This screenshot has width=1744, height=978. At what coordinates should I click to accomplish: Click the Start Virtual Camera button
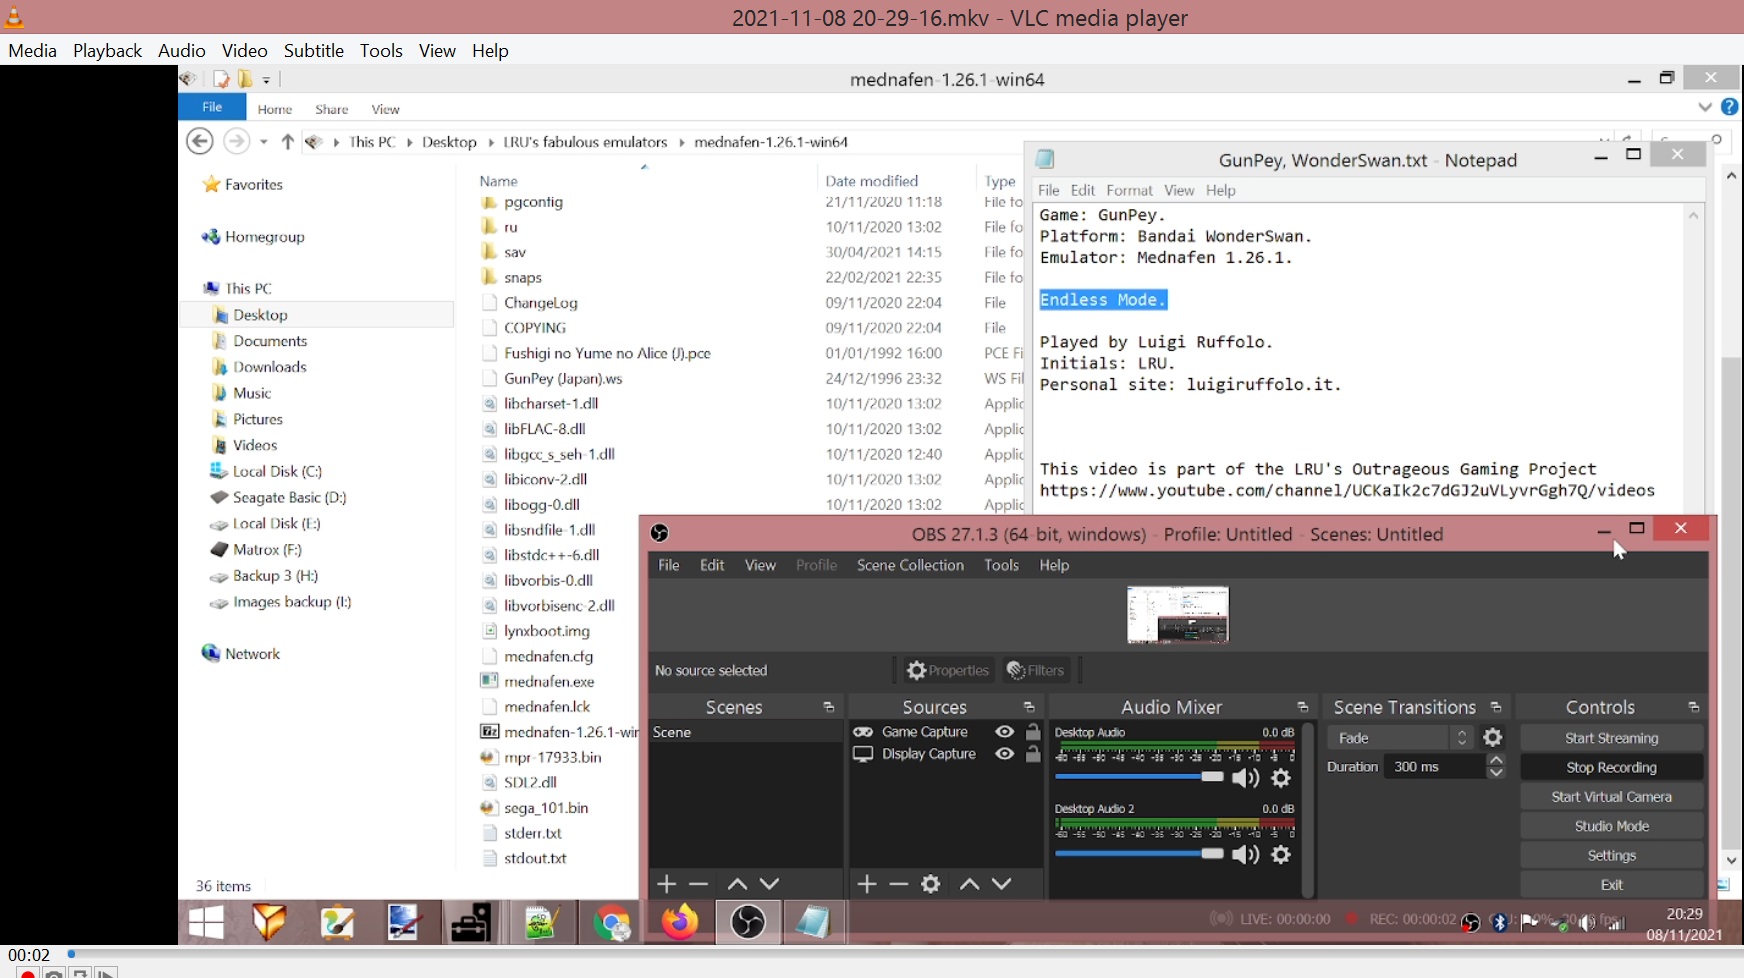point(1611,797)
